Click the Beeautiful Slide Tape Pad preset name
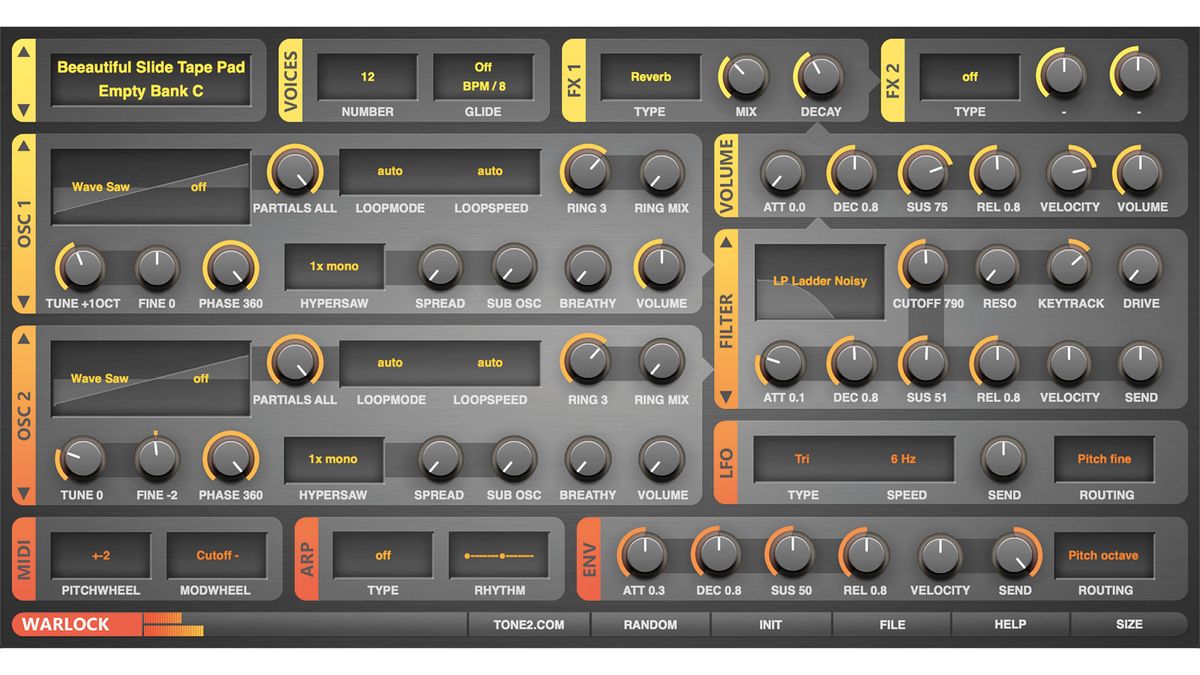This screenshot has width=1200, height=675. coord(150,67)
